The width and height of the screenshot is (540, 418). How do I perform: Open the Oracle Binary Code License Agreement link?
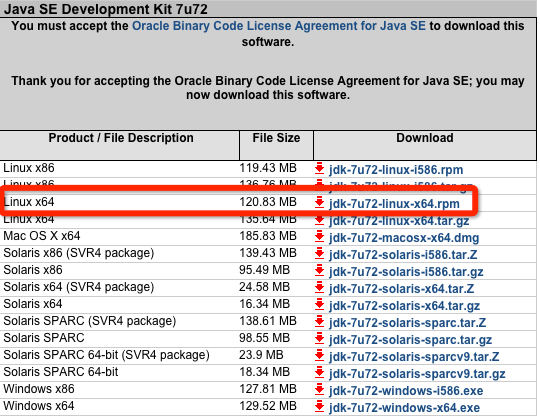pyautogui.click(x=279, y=26)
